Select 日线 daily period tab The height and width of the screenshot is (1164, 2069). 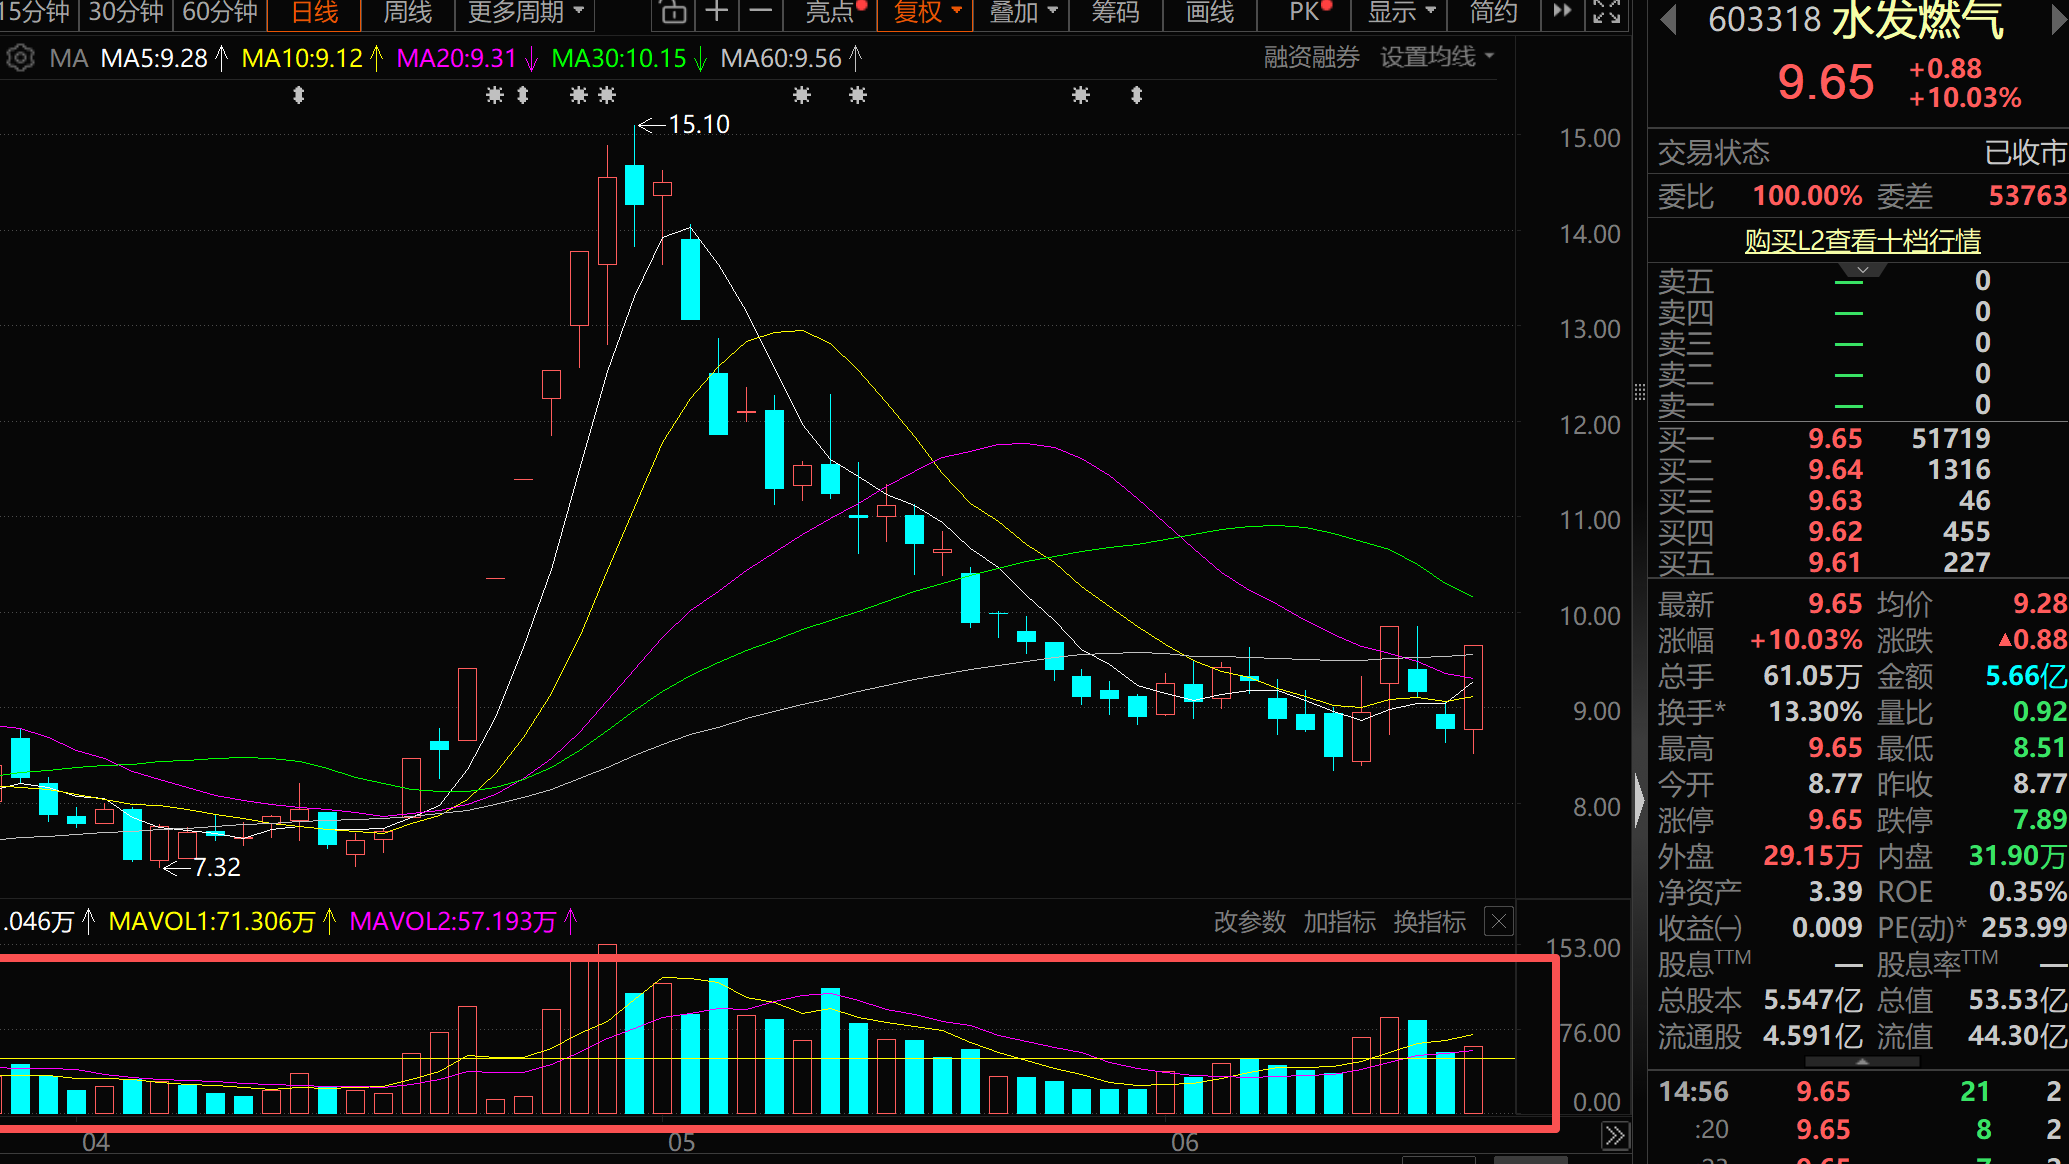314,13
